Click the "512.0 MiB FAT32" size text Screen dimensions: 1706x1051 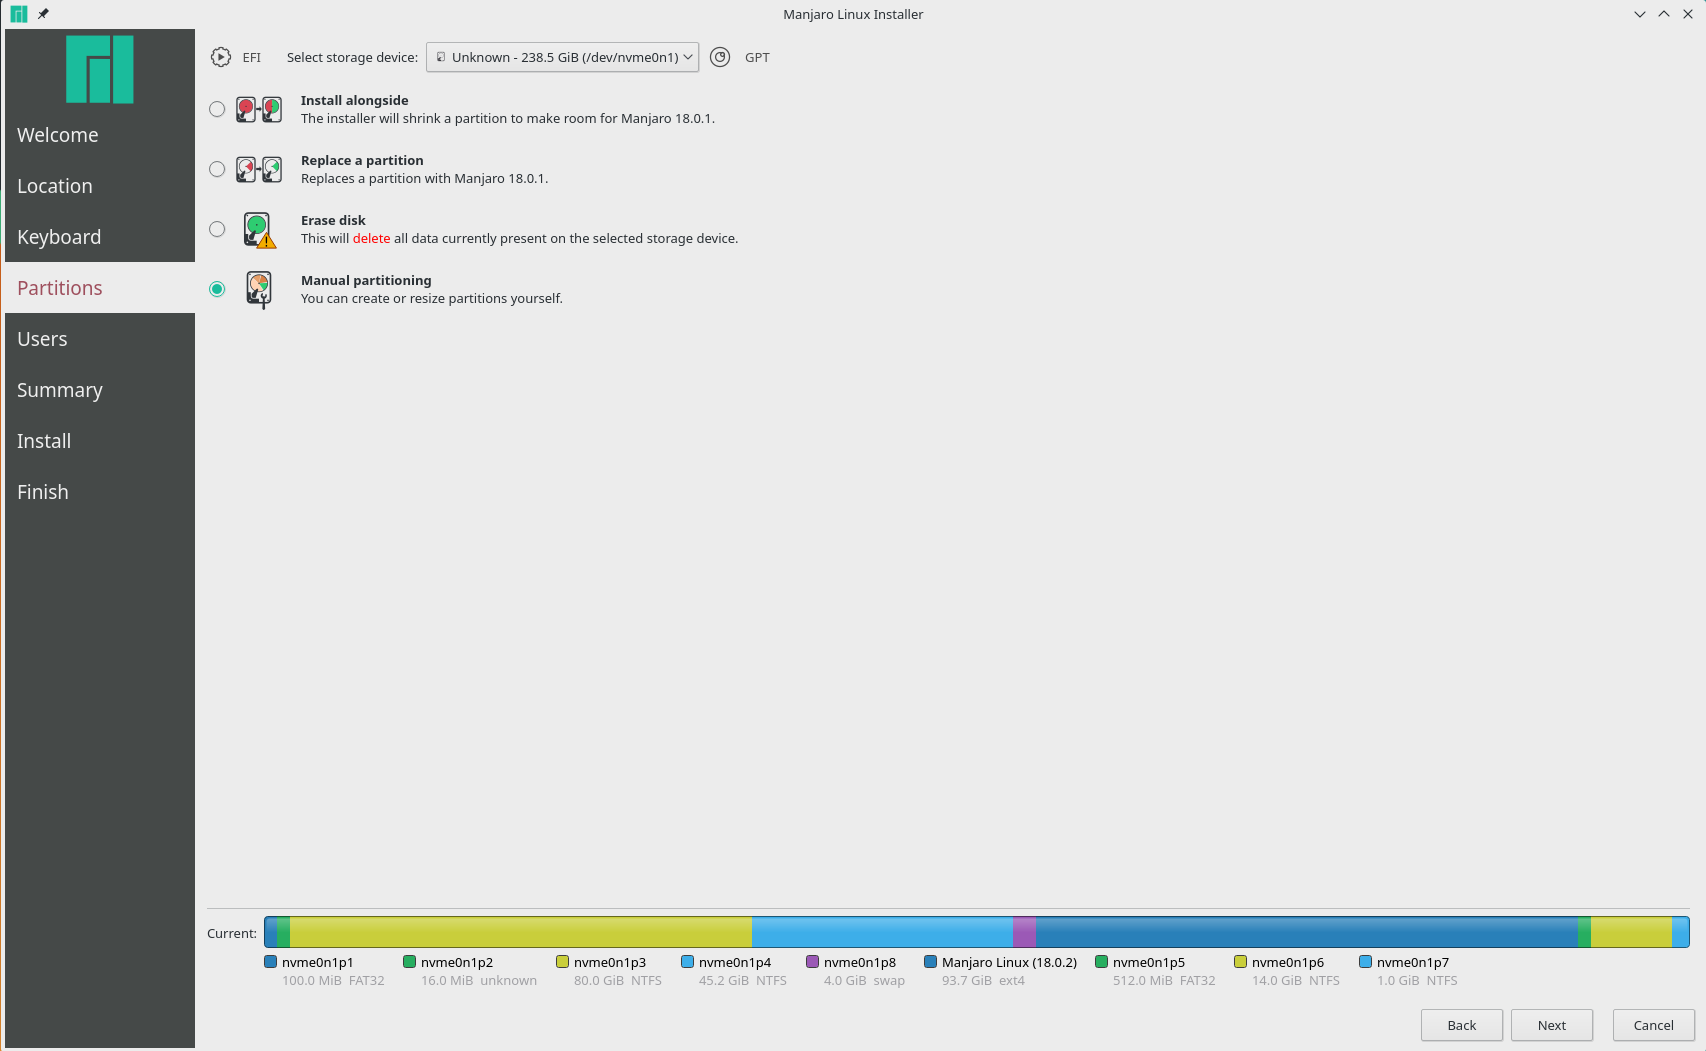click(x=1164, y=980)
